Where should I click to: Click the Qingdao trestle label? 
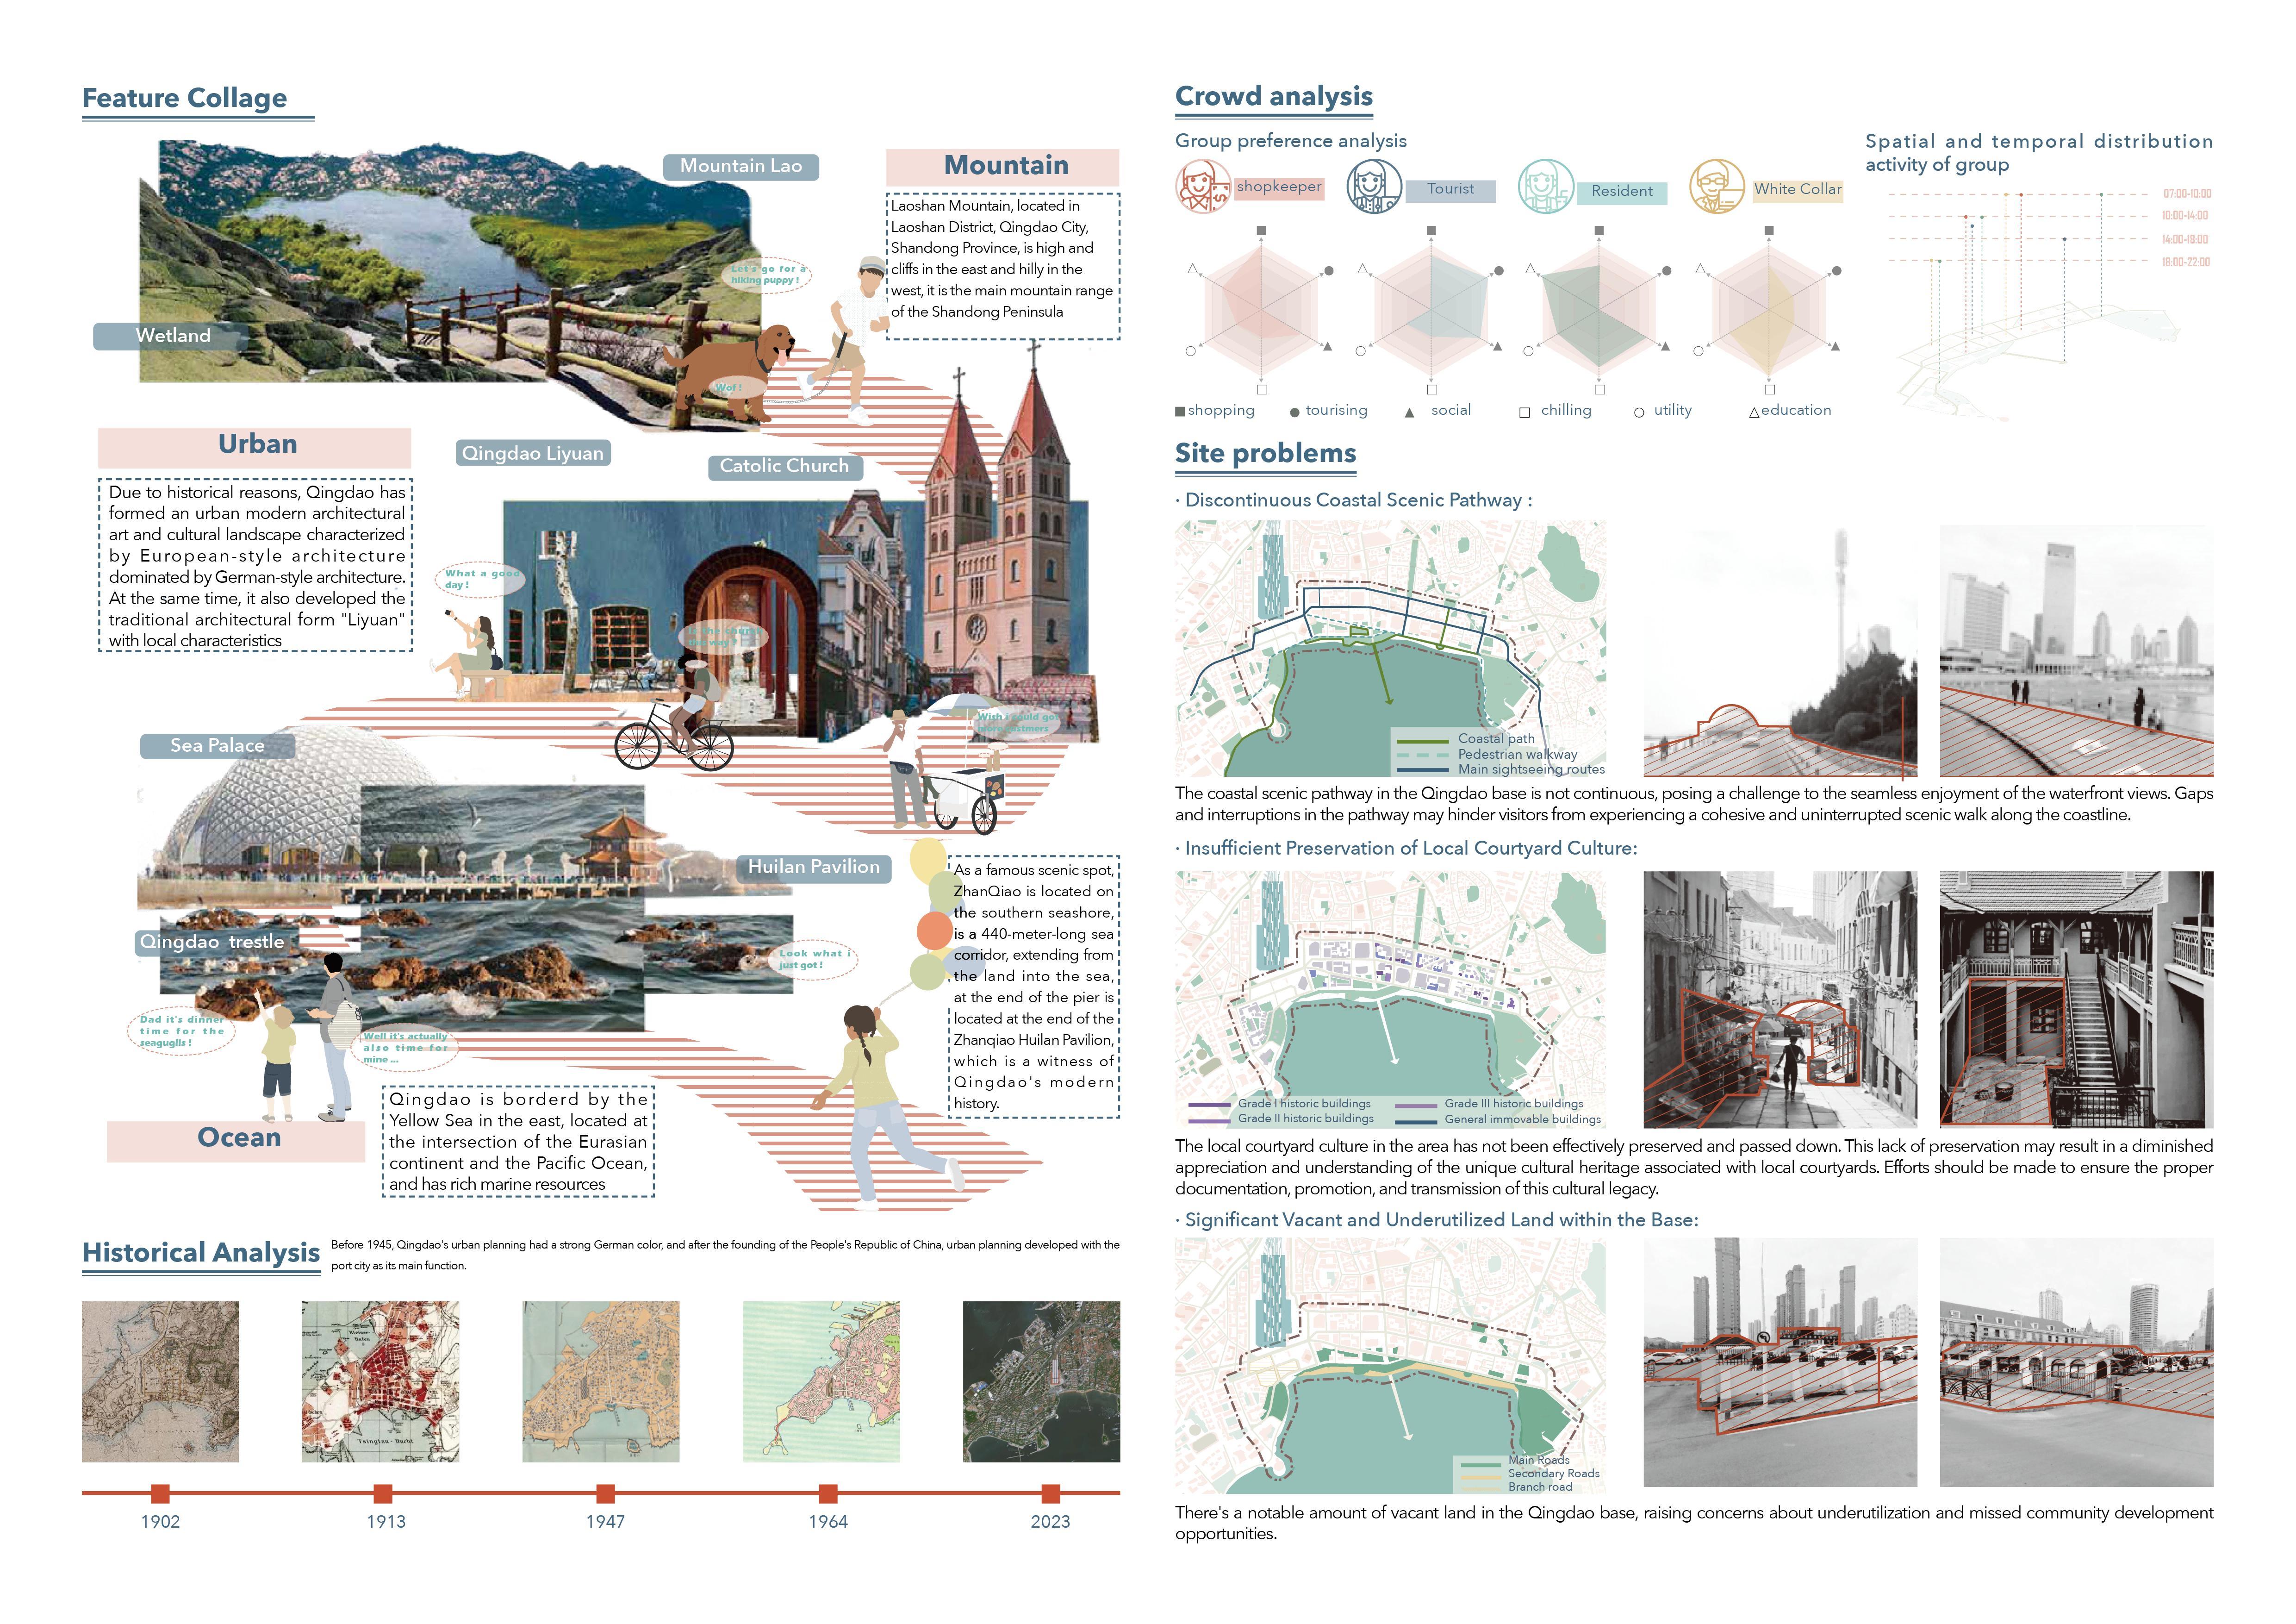pos(212,942)
